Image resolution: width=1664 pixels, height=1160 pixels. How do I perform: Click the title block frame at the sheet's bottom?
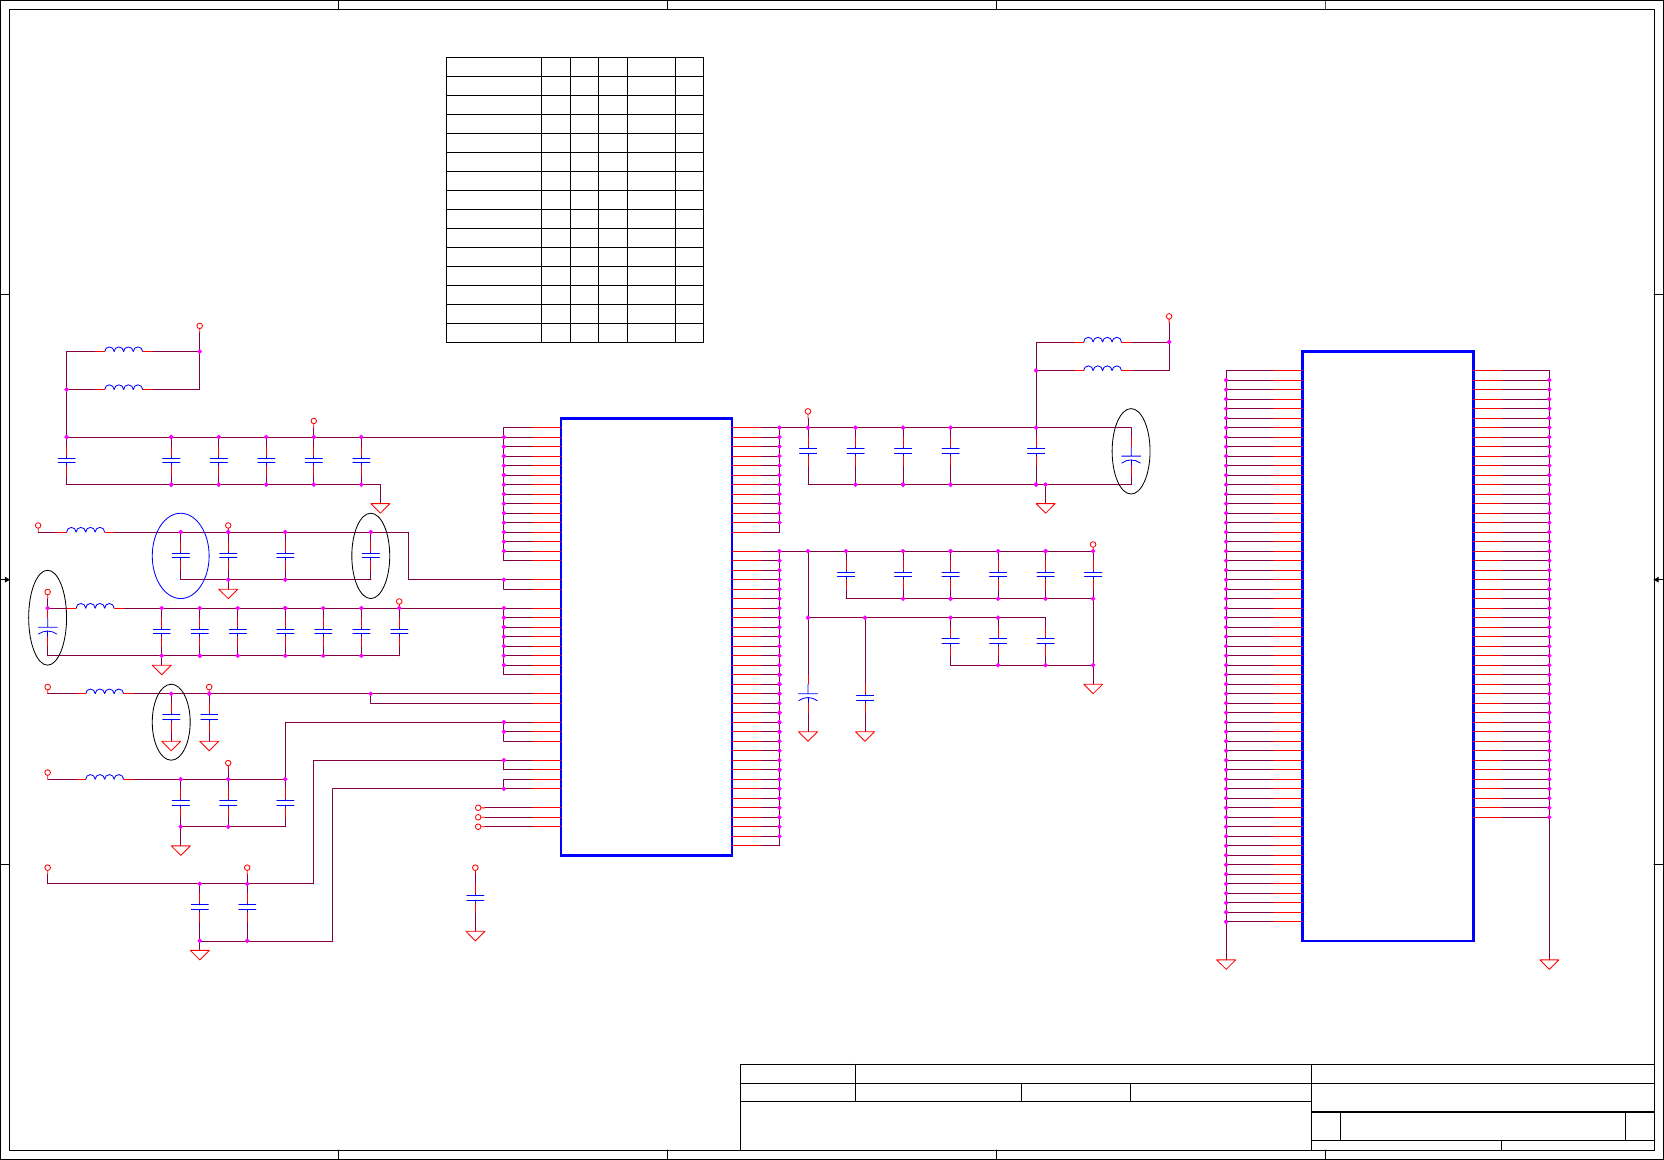(1197, 1107)
